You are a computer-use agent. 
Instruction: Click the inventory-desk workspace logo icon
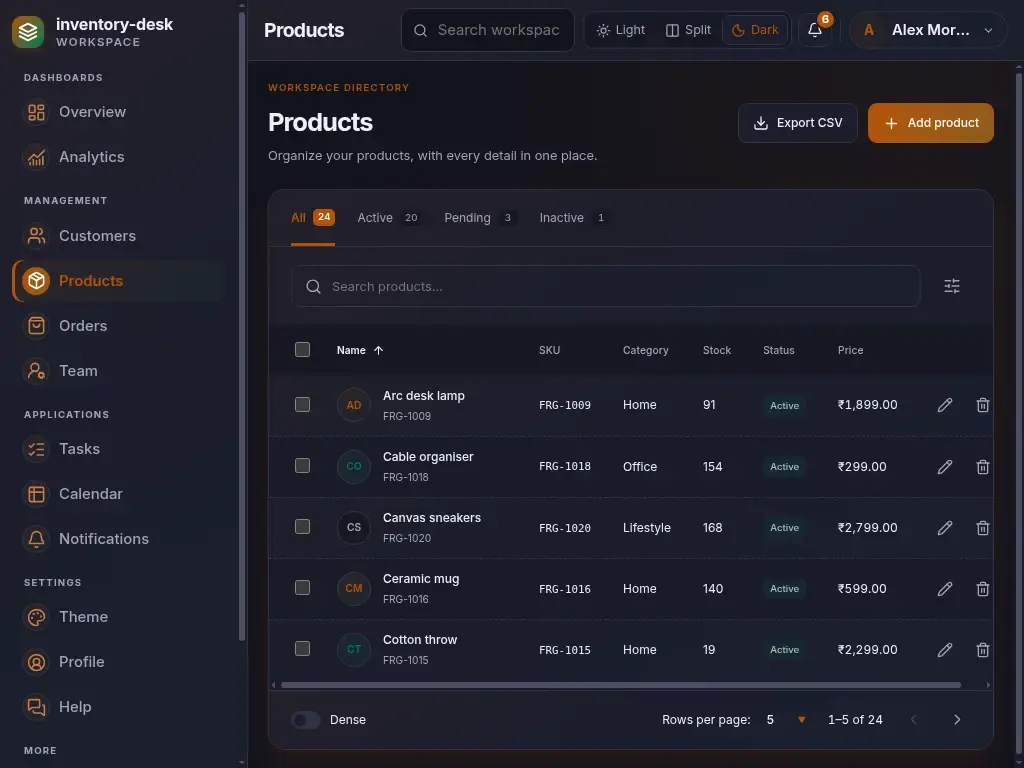[x=28, y=31]
